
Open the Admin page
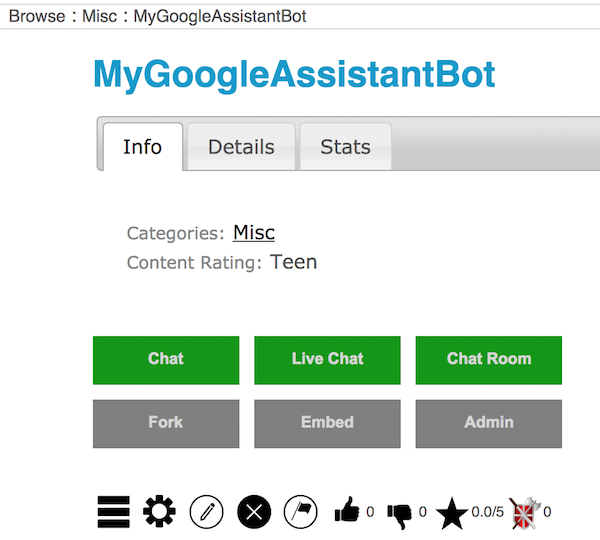tap(489, 424)
